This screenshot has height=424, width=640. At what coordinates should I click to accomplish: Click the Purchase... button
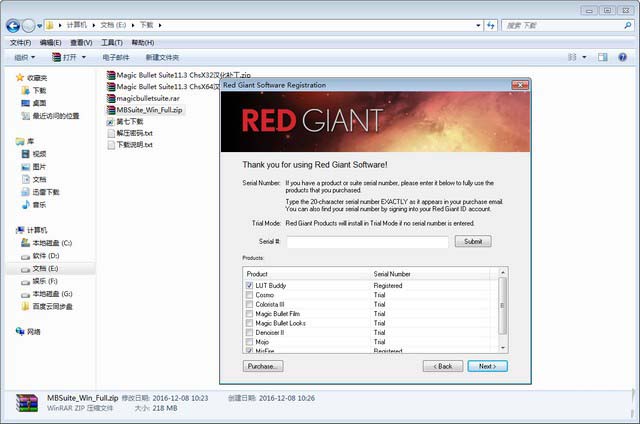coord(263,366)
